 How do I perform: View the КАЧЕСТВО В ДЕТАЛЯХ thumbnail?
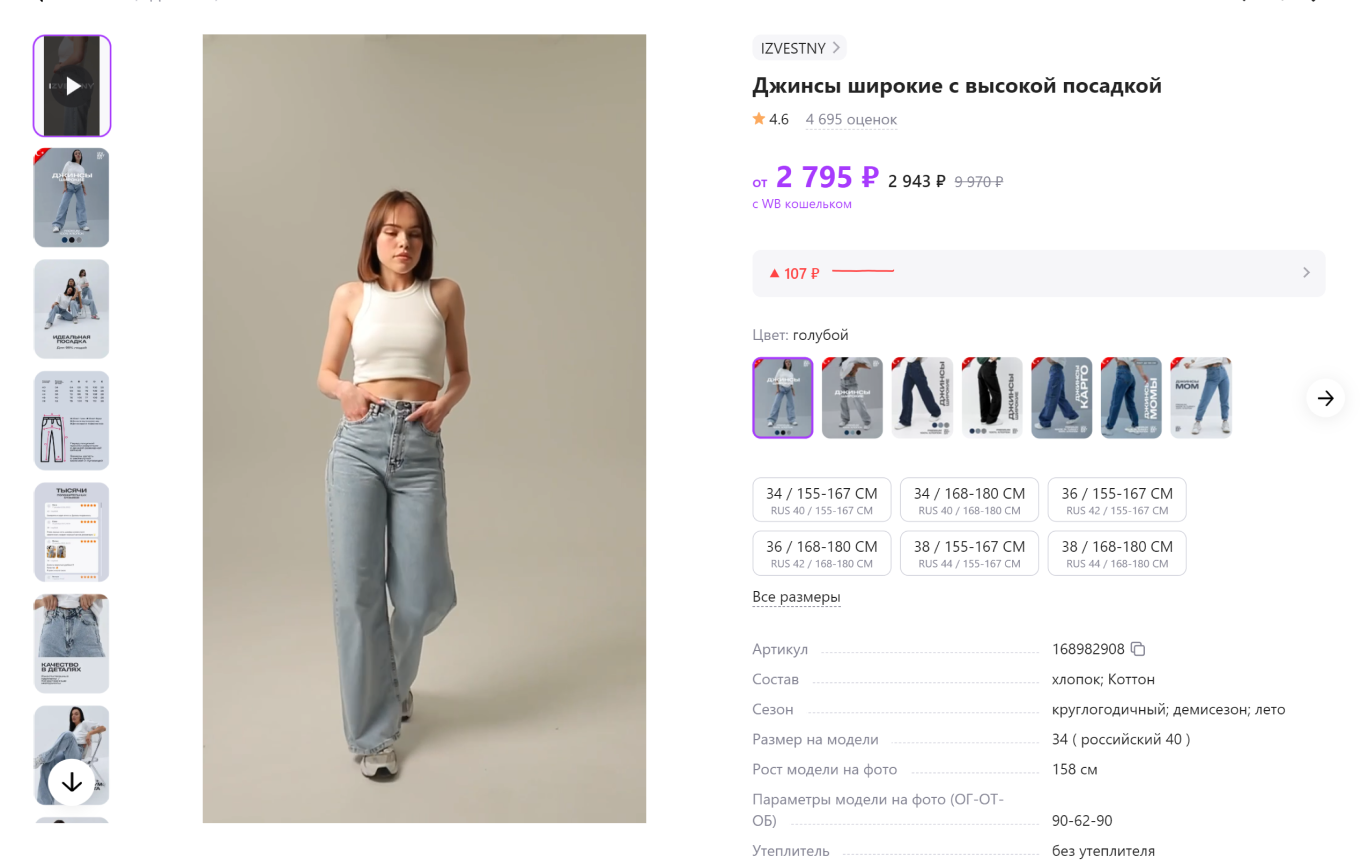click(x=72, y=644)
